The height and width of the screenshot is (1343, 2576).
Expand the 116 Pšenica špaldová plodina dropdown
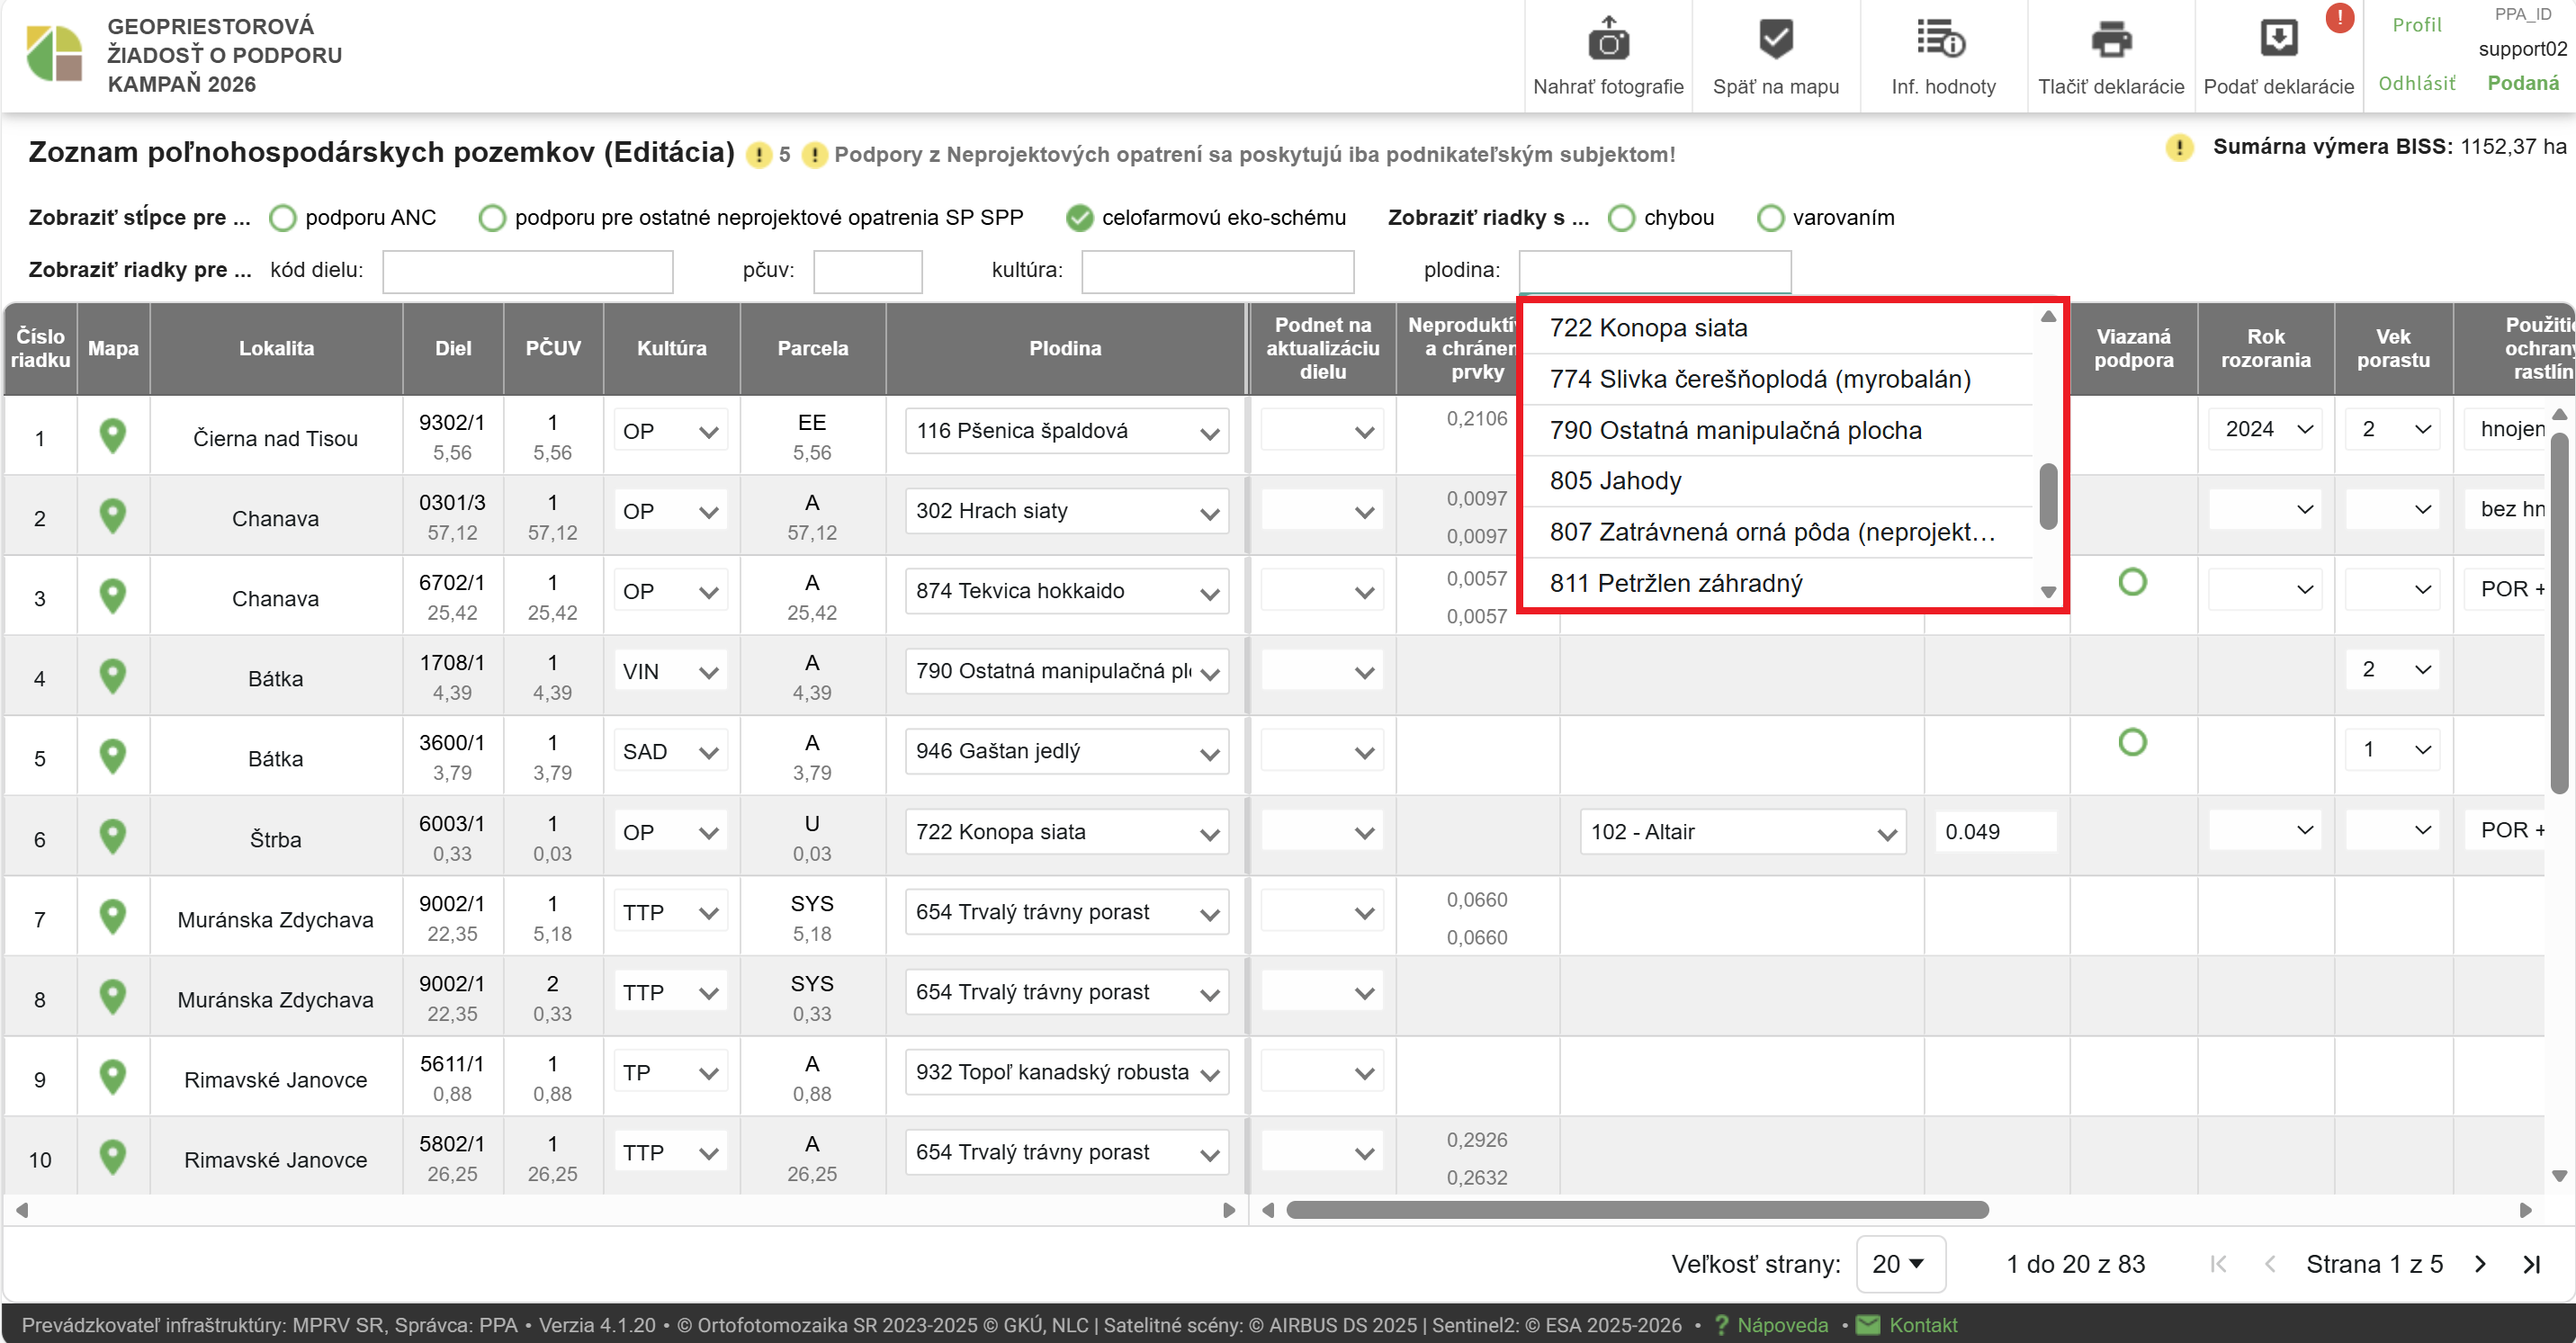point(1066,432)
